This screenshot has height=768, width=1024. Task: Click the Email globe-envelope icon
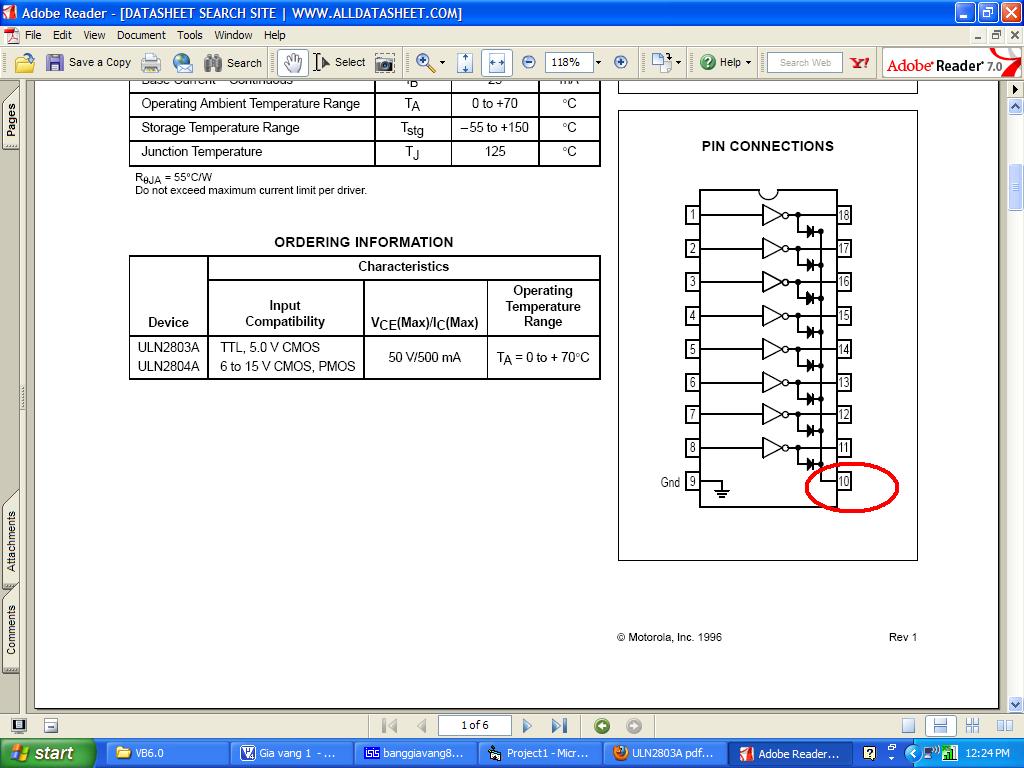click(183, 63)
